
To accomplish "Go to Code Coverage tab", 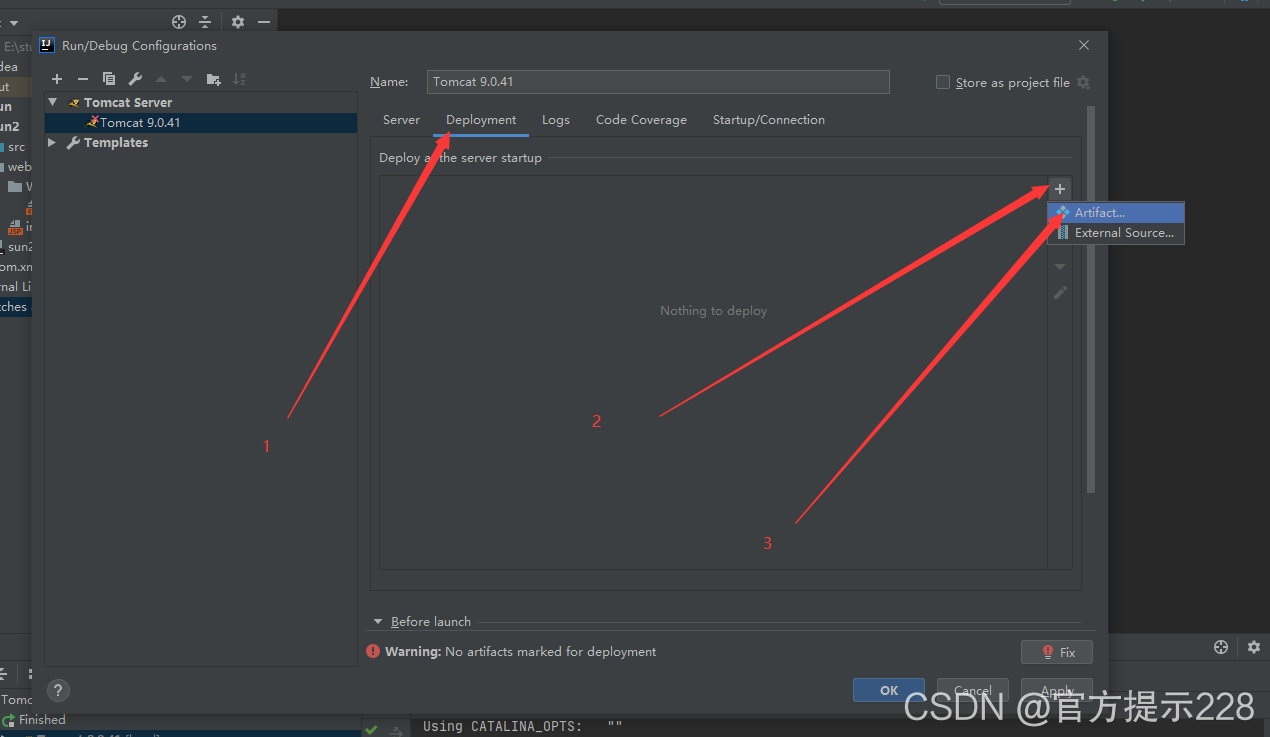I will click(641, 120).
